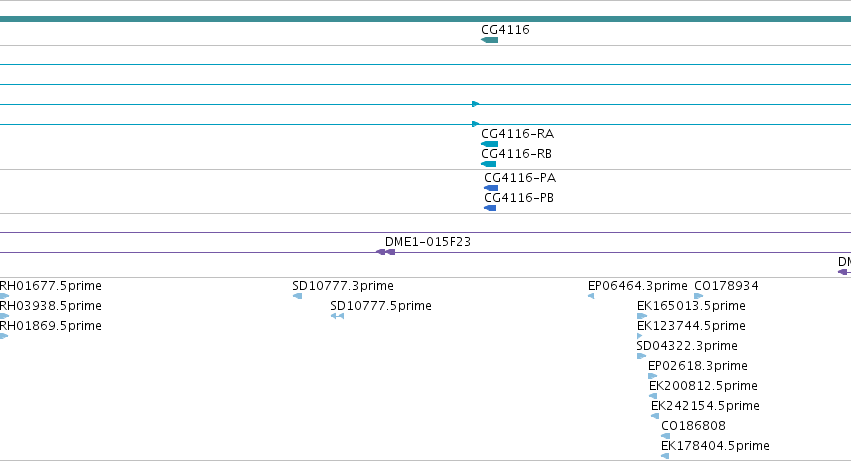Image resolution: width=851 pixels, height=461 pixels.
Task: Open the DME1-015F23 label link
Action: click(428, 242)
